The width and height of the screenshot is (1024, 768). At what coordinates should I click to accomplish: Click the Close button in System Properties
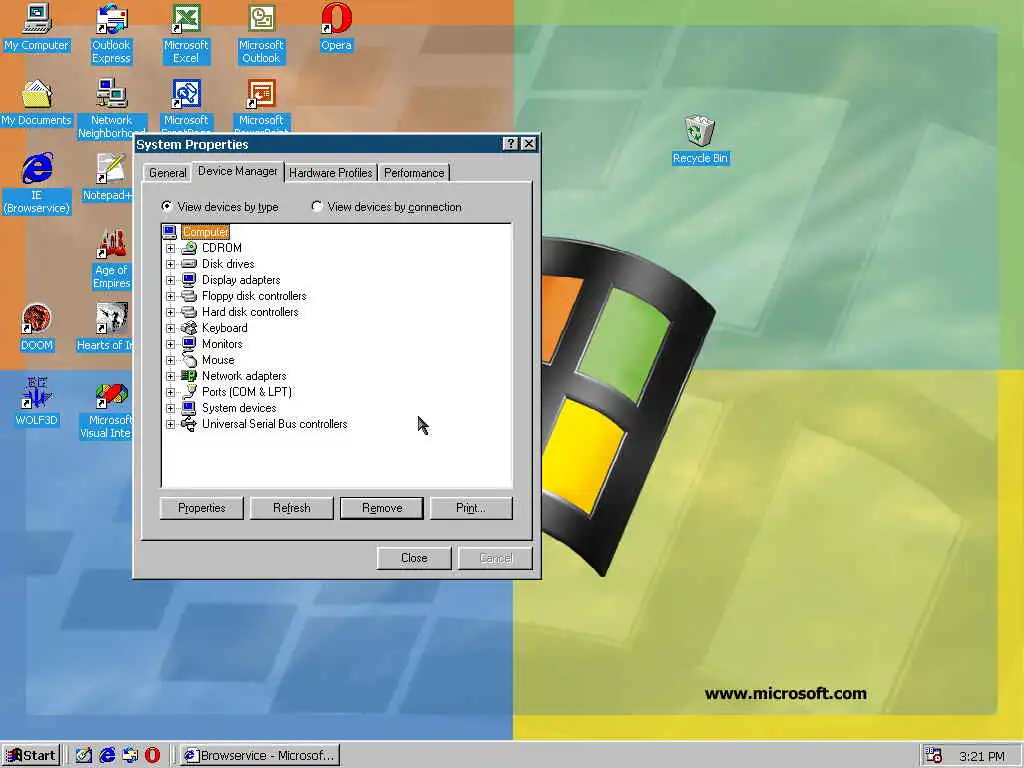pos(414,558)
